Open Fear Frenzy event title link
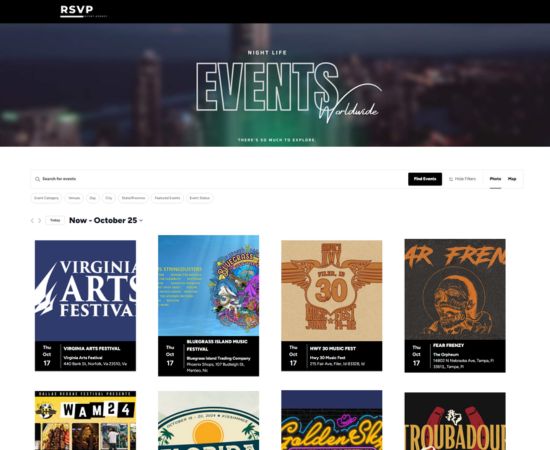The width and height of the screenshot is (550, 450). click(x=448, y=345)
